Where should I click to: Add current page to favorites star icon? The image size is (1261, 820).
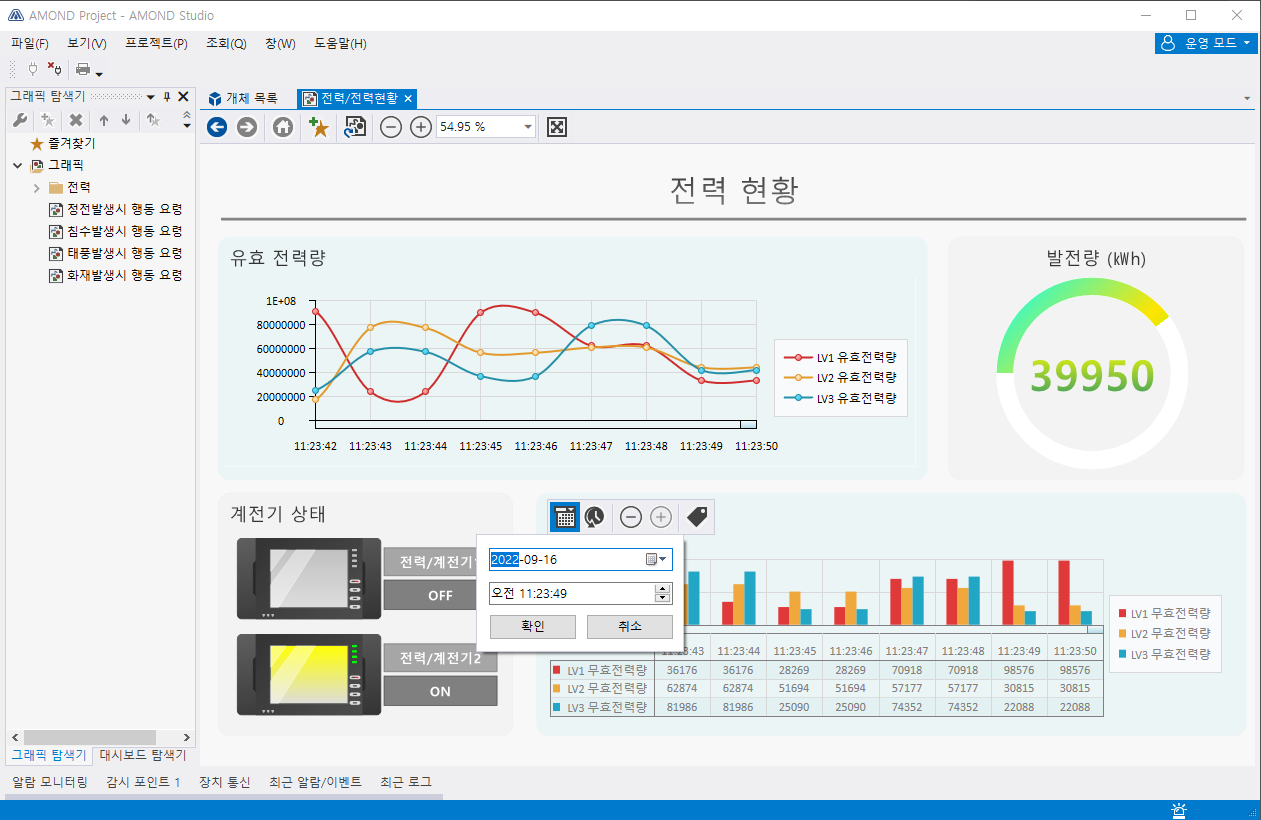pyautogui.click(x=319, y=127)
